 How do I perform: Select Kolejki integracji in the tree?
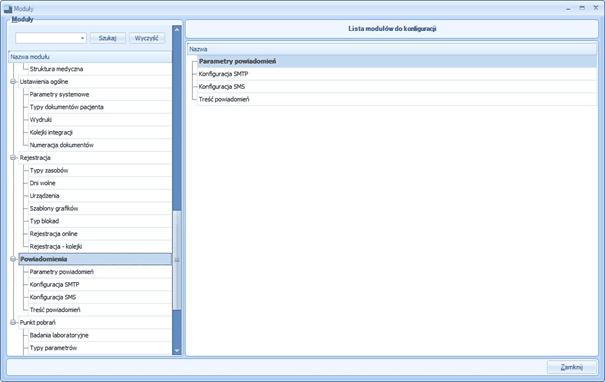[51, 132]
